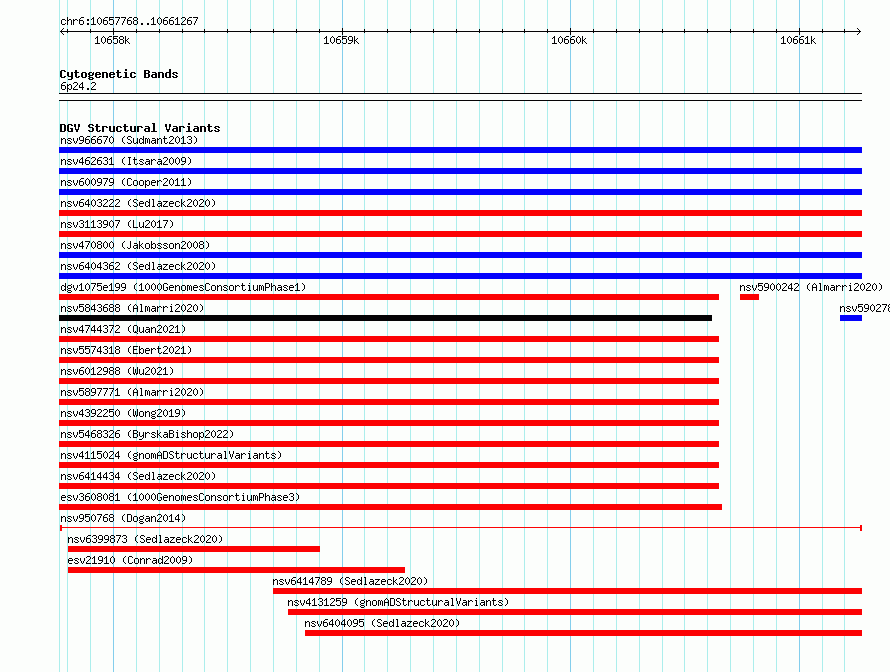Image resolution: width=890 pixels, height=672 pixels.
Task: Open dgv1075e199 (1000GenomesConsortiumPhase1) label
Action: (x=183, y=287)
